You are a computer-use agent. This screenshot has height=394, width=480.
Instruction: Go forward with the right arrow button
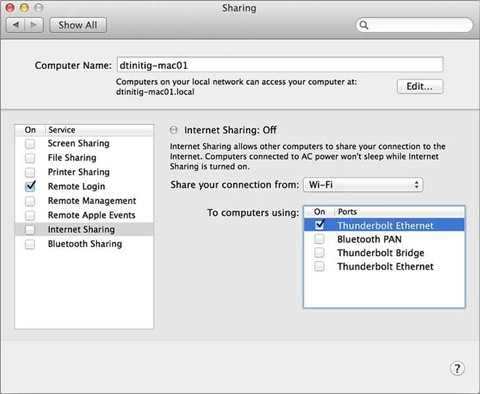pos(34,25)
